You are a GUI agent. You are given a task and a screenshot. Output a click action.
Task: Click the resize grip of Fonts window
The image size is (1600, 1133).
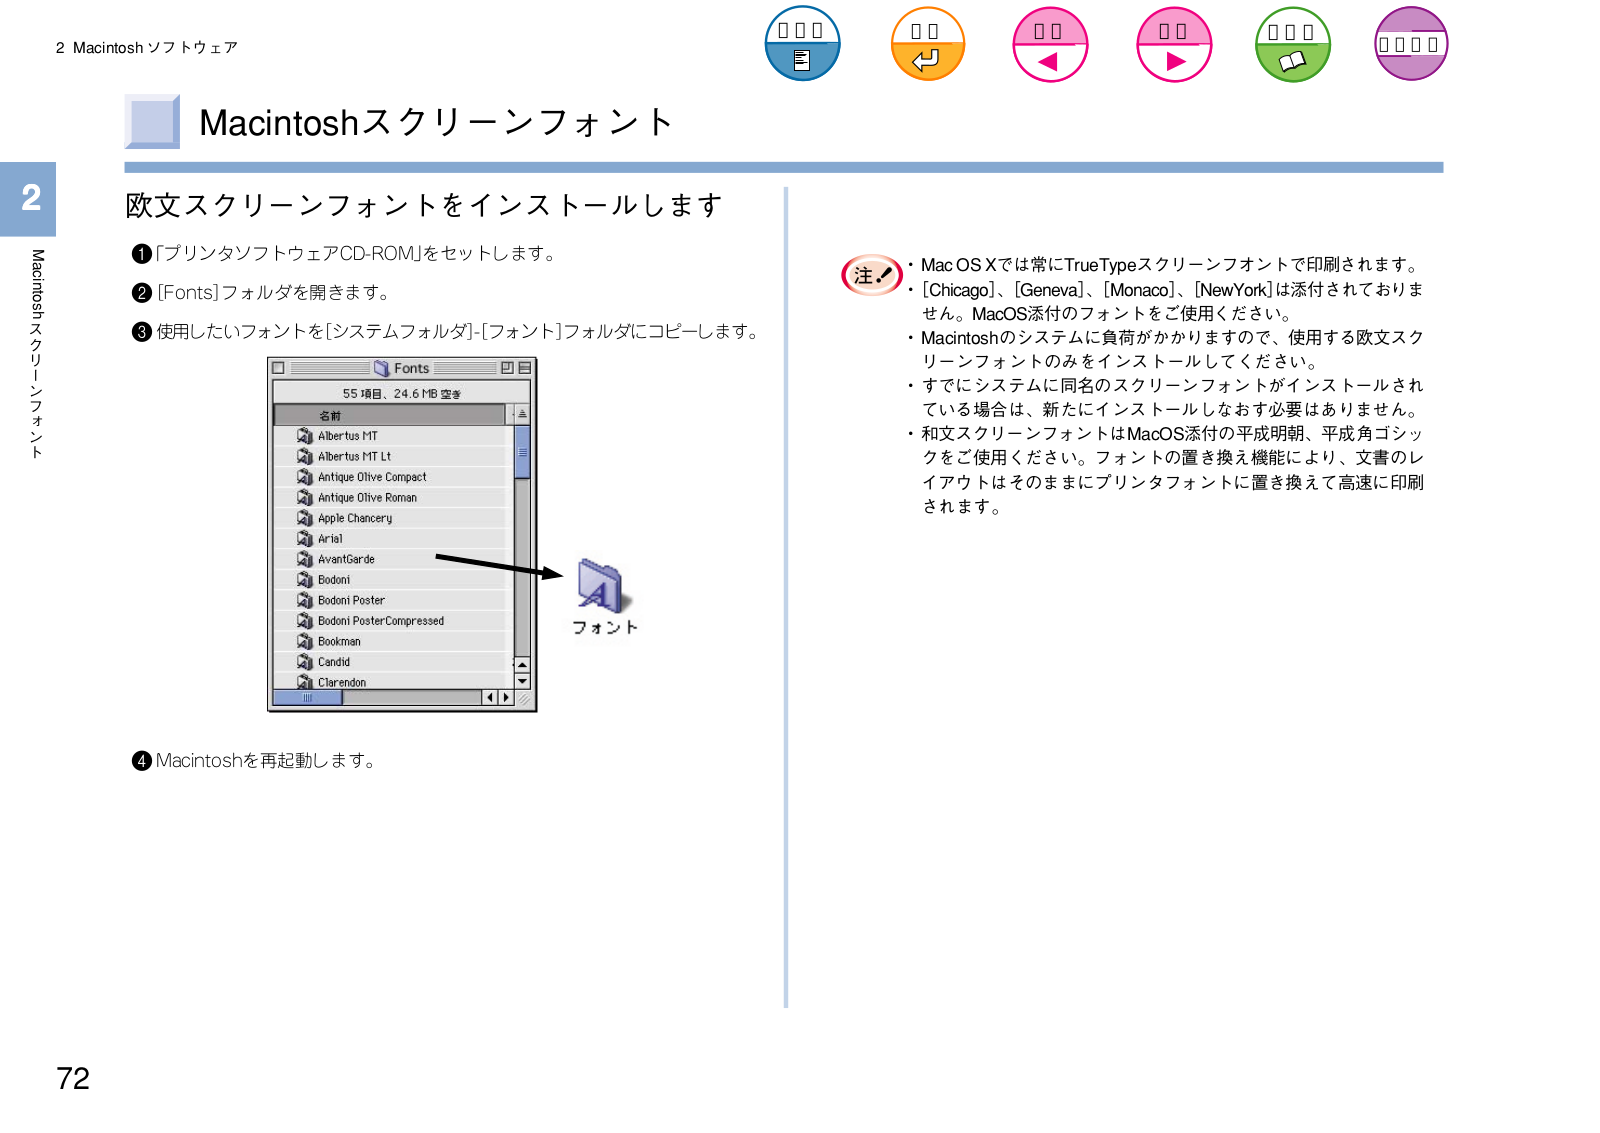coord(523,698)
